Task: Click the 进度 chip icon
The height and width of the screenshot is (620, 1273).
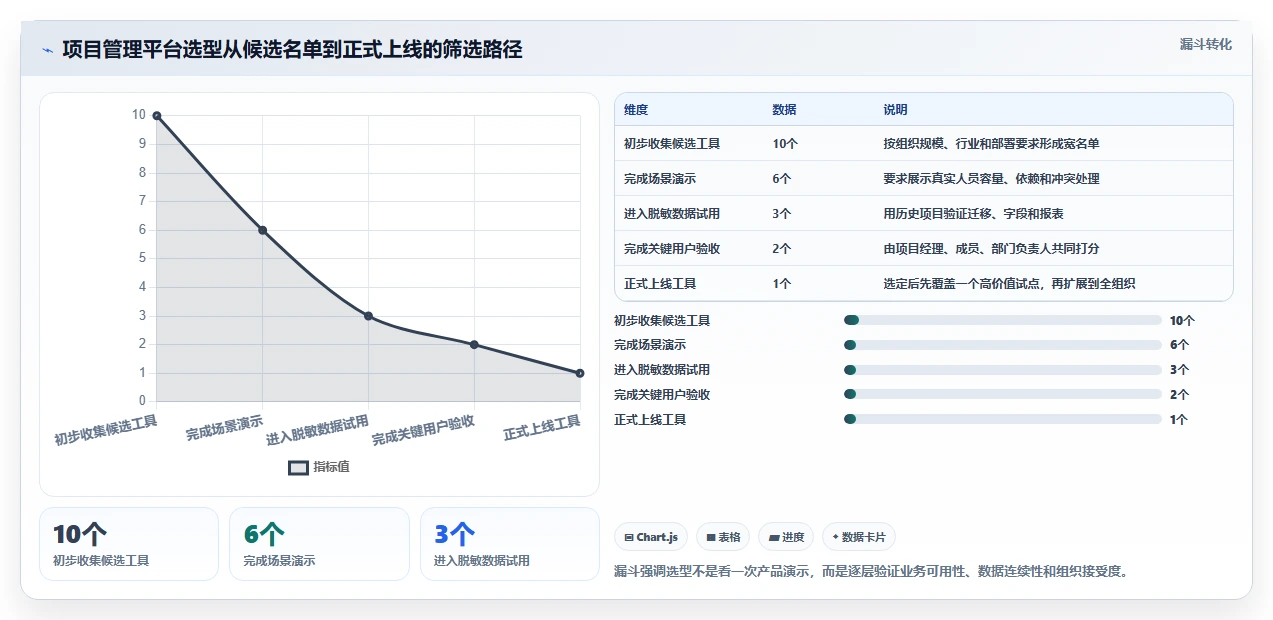Action: pos(773,538)
